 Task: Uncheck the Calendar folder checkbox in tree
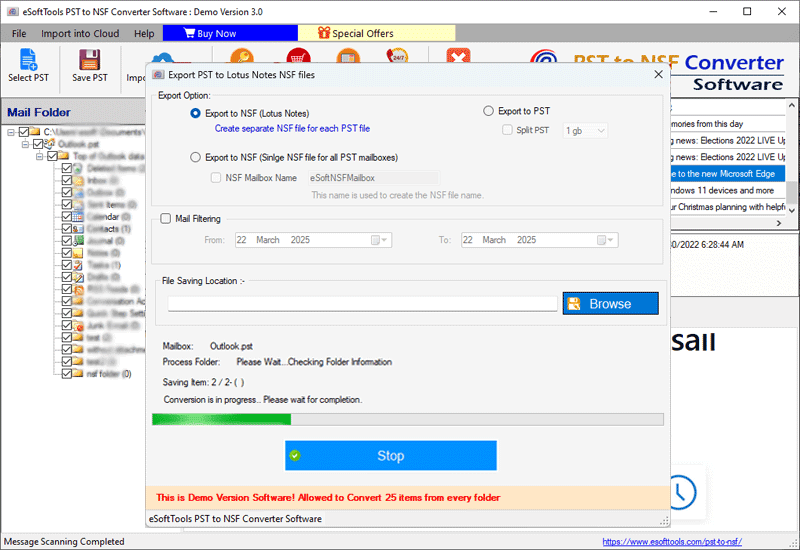coord(66,217)
